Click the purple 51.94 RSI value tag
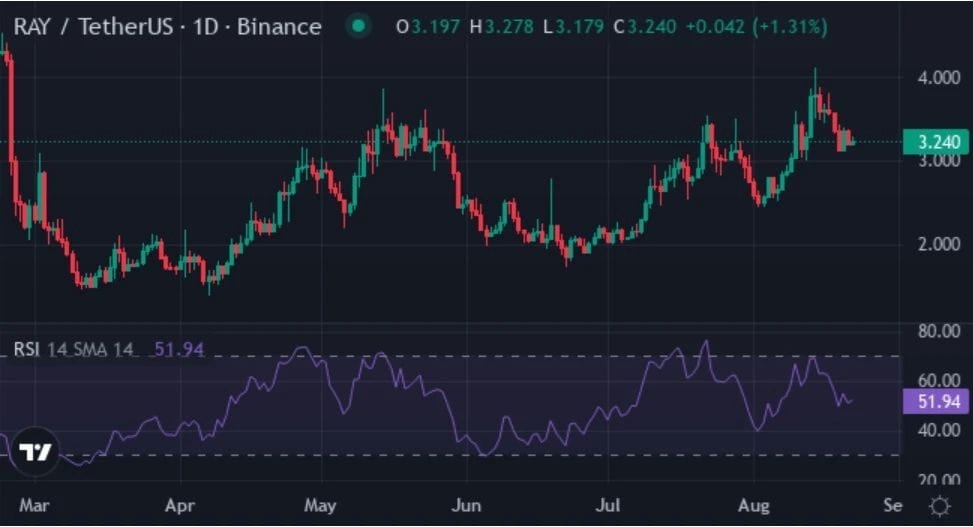The height and width of the screenshot is (527, 973). 936,402
